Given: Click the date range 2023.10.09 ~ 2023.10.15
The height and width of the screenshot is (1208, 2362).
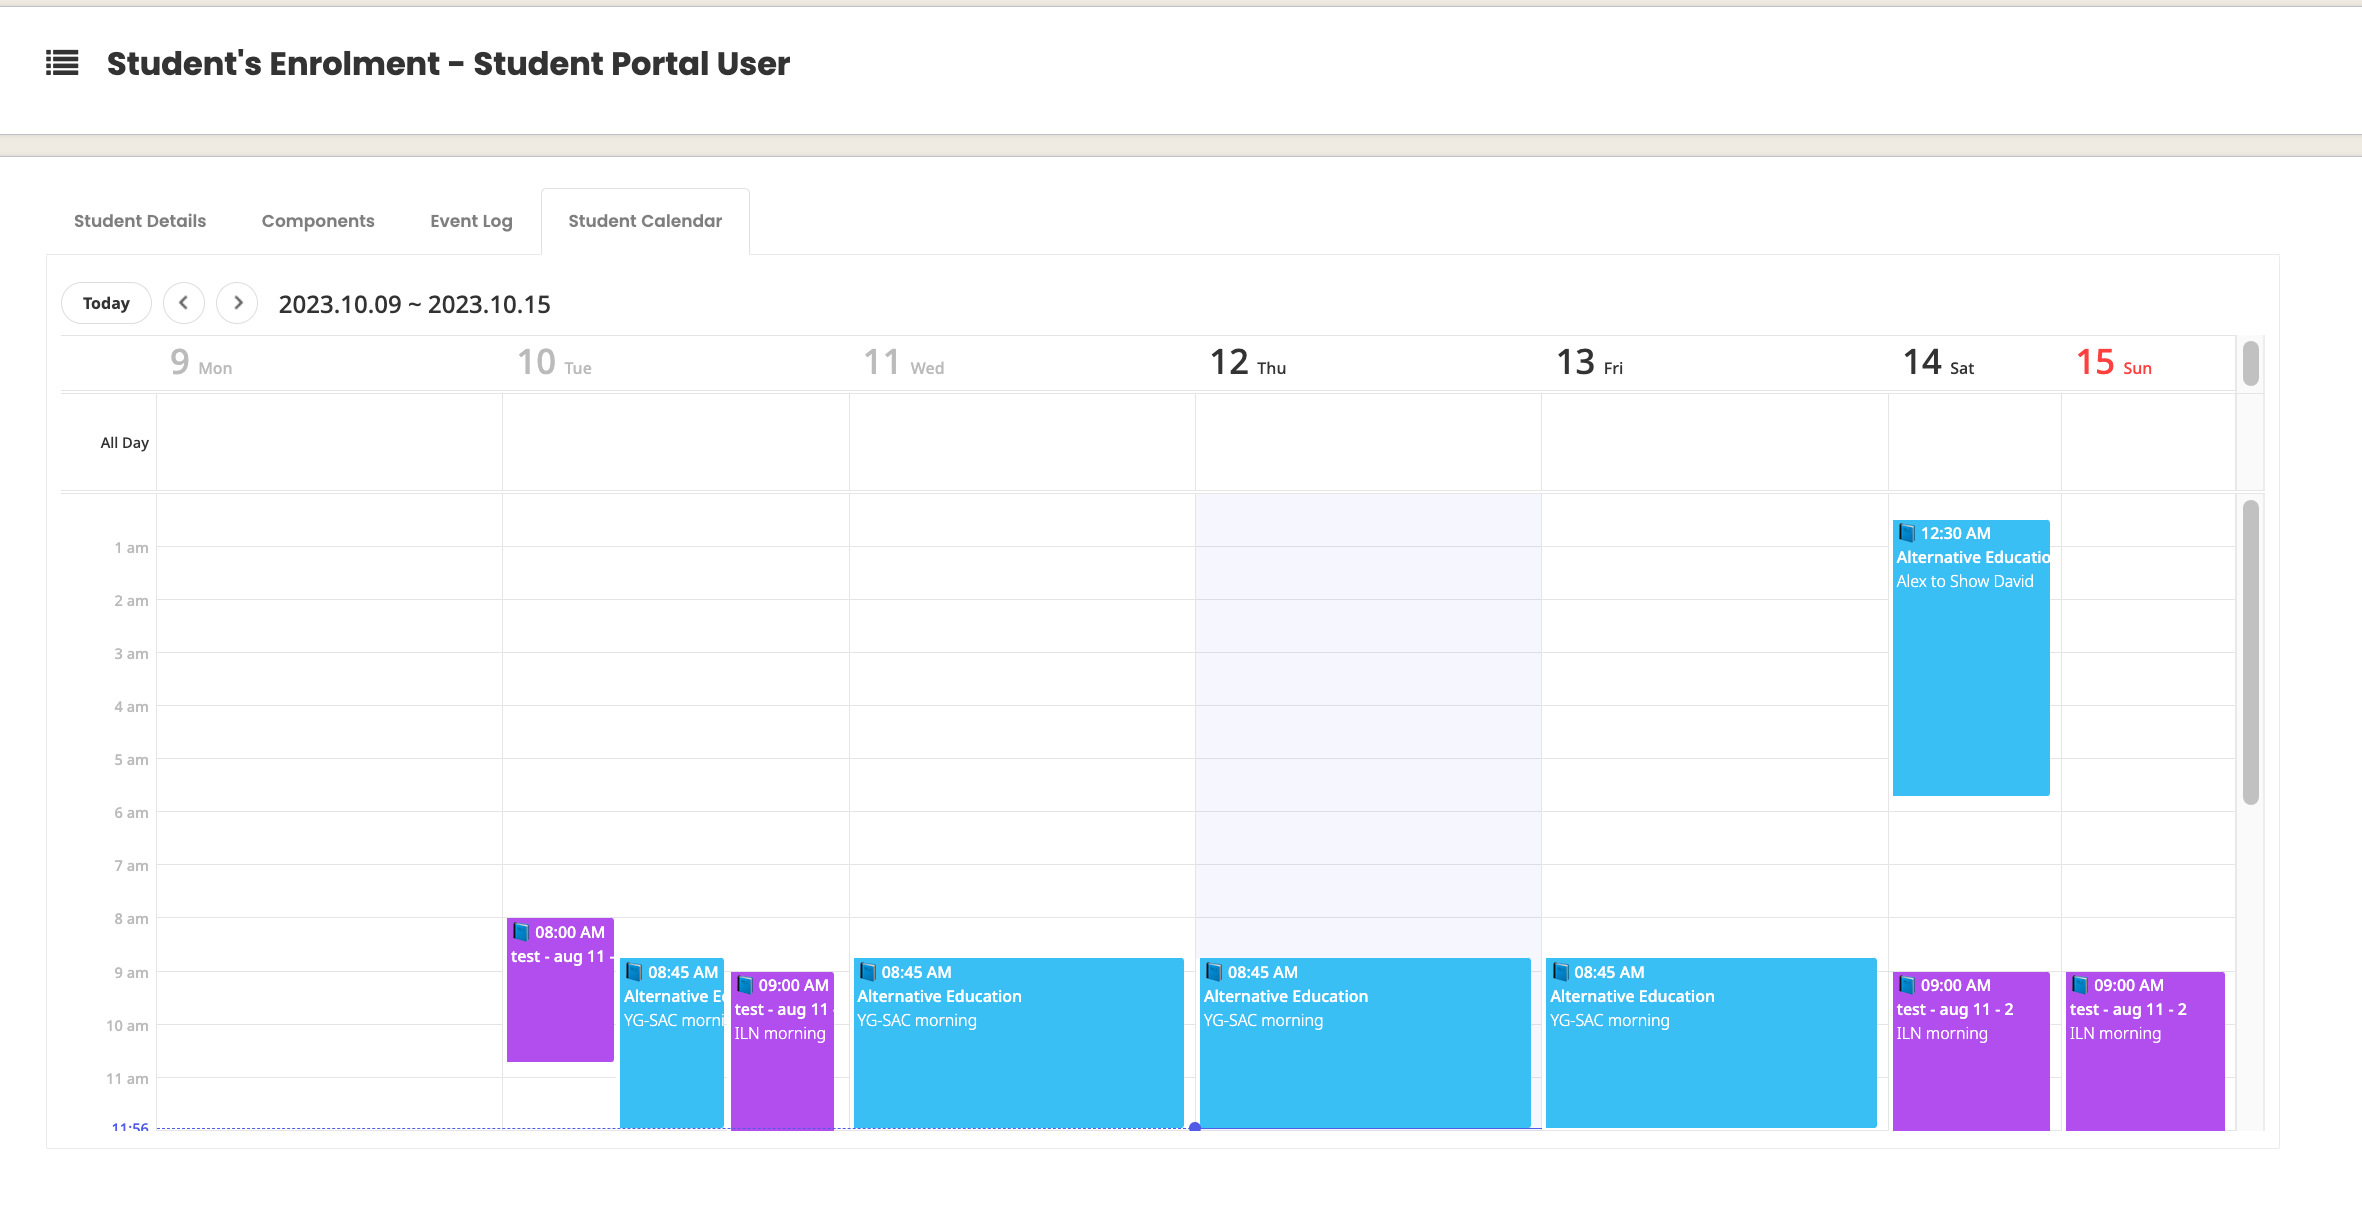Looking at the screenshot, I should click(x=415, y=304).
